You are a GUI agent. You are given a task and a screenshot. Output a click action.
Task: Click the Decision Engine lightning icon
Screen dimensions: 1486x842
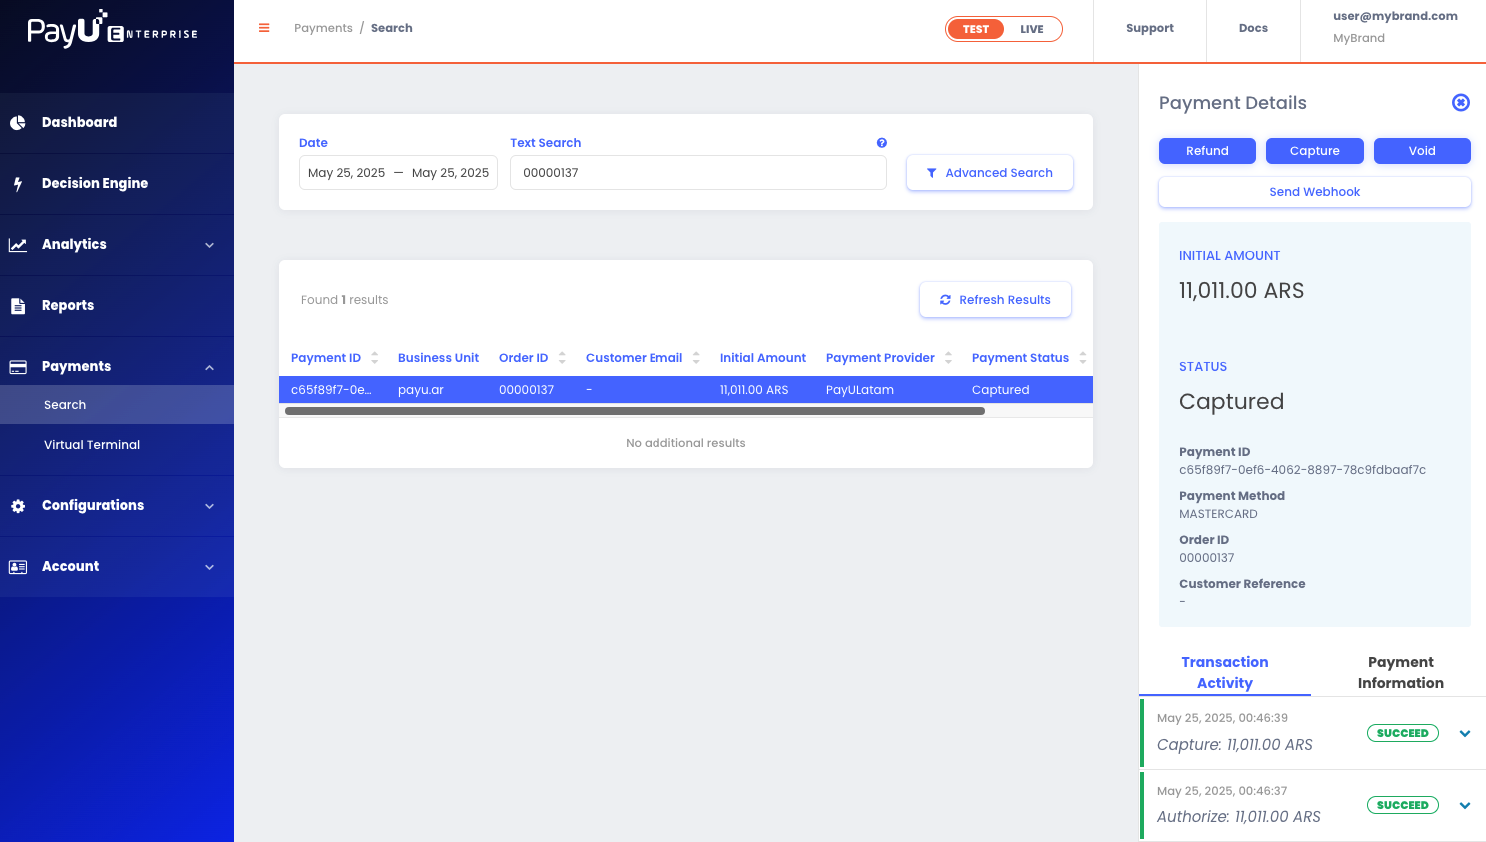pyautogui.click(x=18, y=184)
